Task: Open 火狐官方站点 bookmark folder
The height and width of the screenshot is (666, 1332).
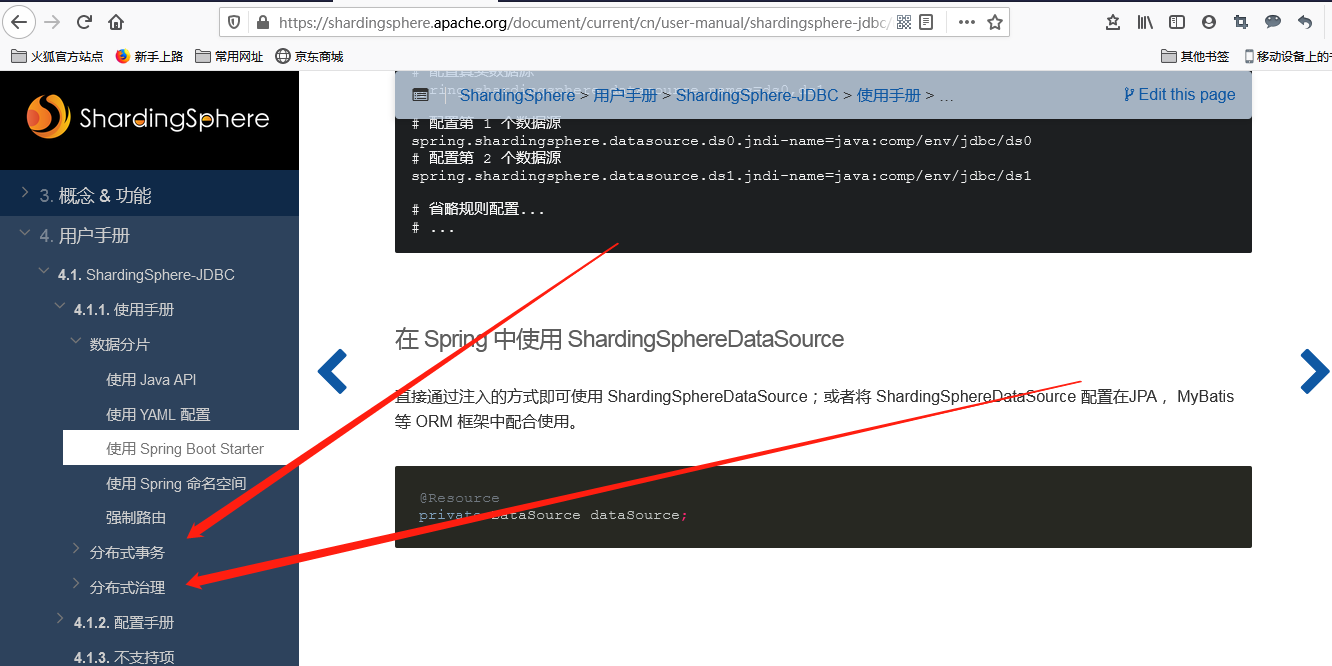Action: coord(57,57)
